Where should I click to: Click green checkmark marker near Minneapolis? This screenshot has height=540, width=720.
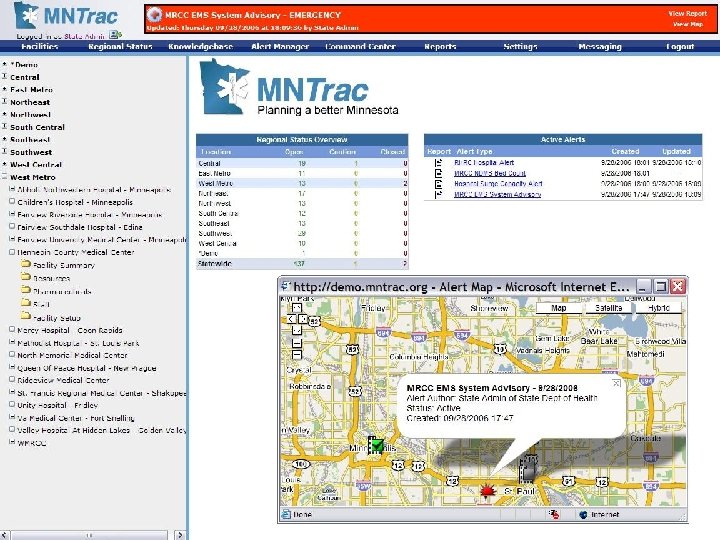pos(376,445)
